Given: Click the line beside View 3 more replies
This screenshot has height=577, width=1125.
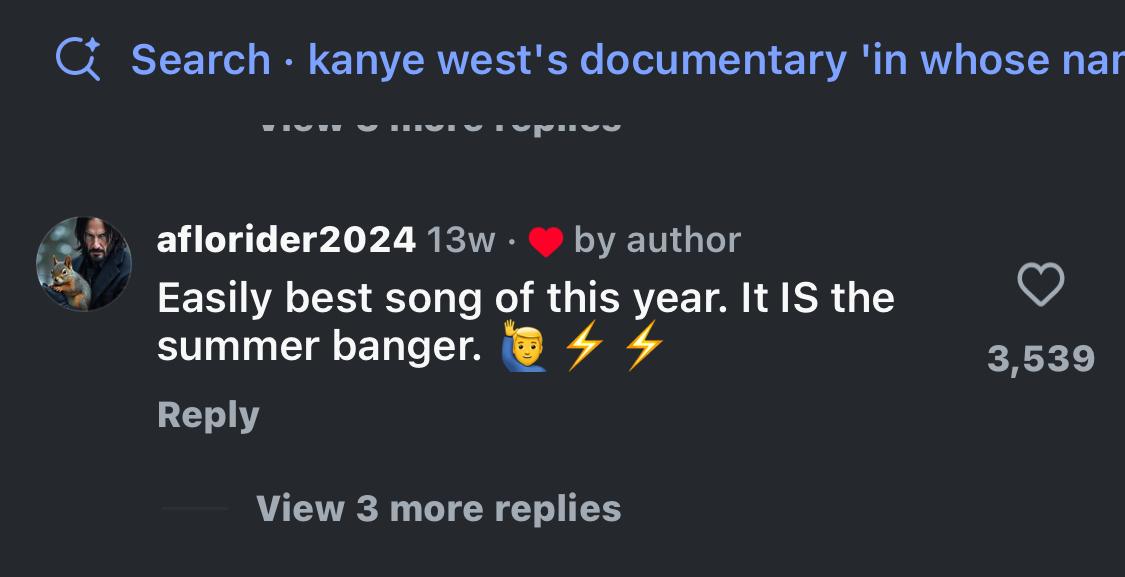Looking at the screenshot, I should [x=195, y=509].
